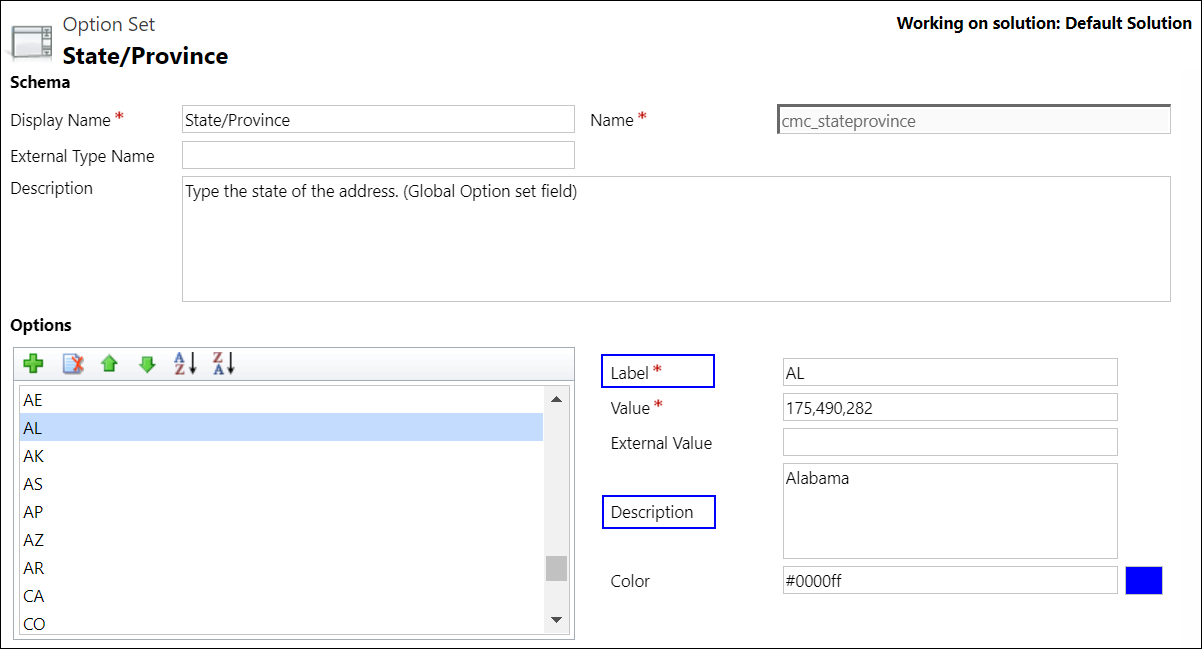Viewport: 1202px width, 649px height.
Task: Click the External Type Name field
Action: click(378, 155)
